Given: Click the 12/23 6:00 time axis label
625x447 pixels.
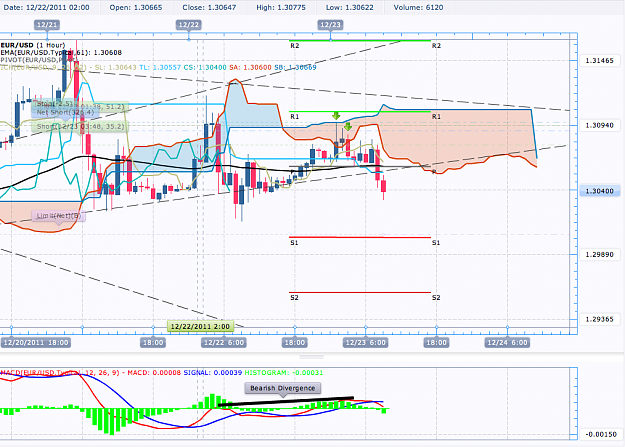Looking at the screenshot, I should tap(366, 343).
